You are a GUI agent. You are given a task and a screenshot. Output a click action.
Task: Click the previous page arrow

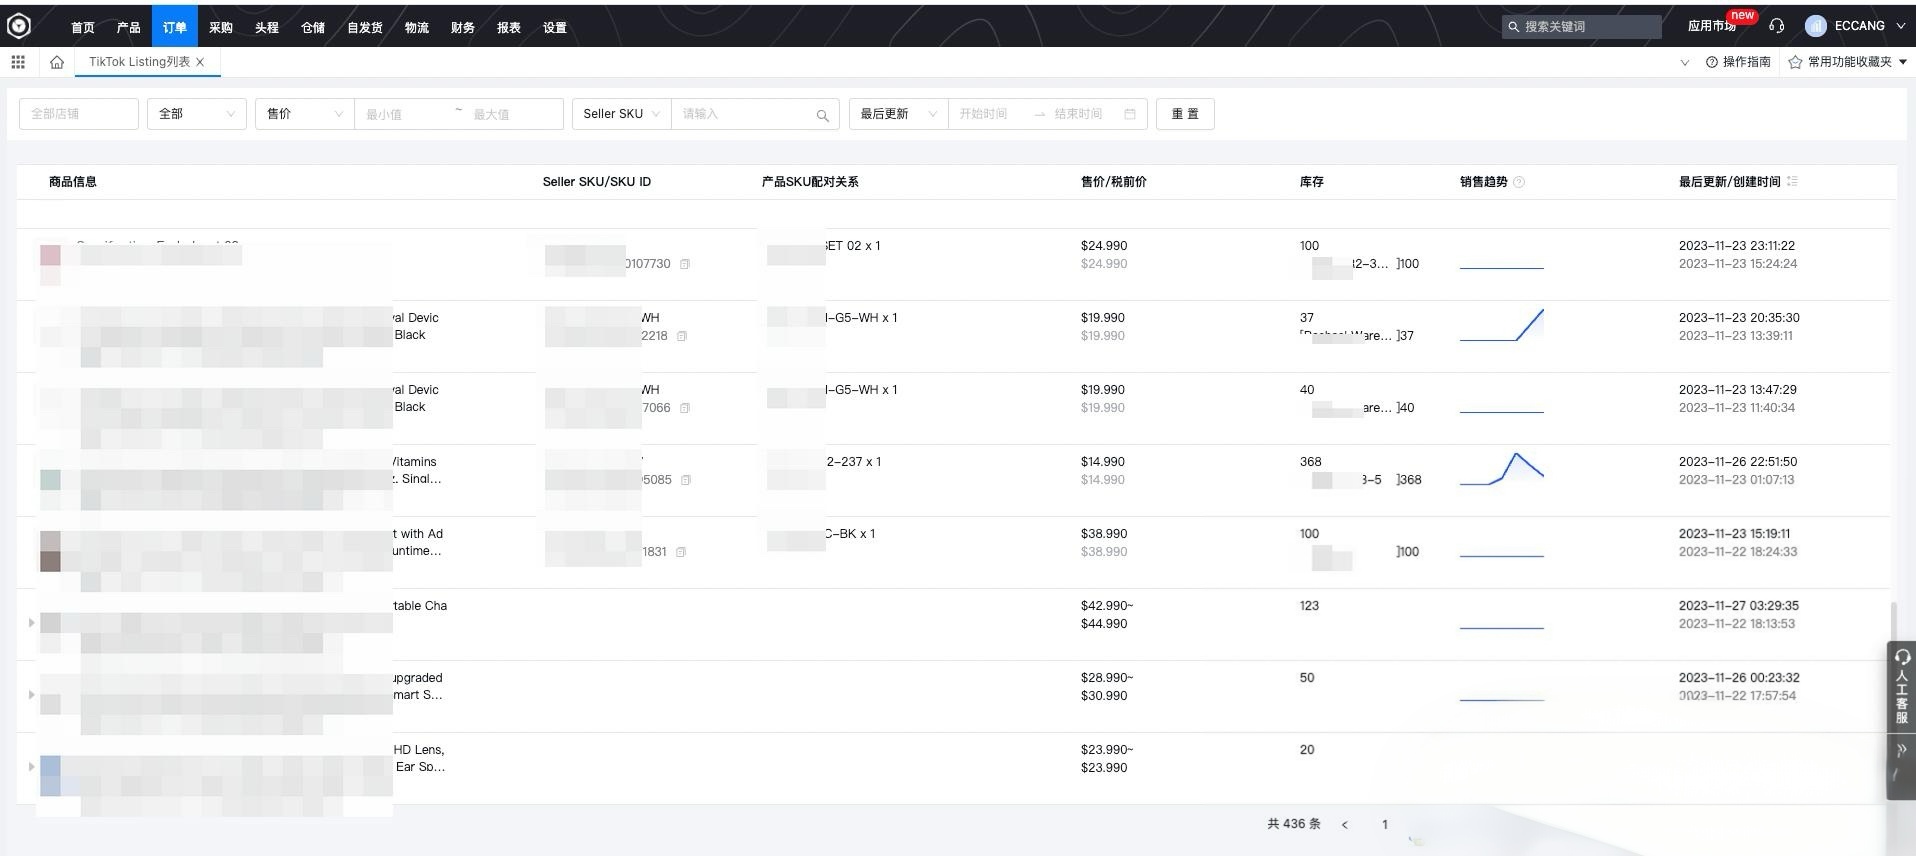1344,825
